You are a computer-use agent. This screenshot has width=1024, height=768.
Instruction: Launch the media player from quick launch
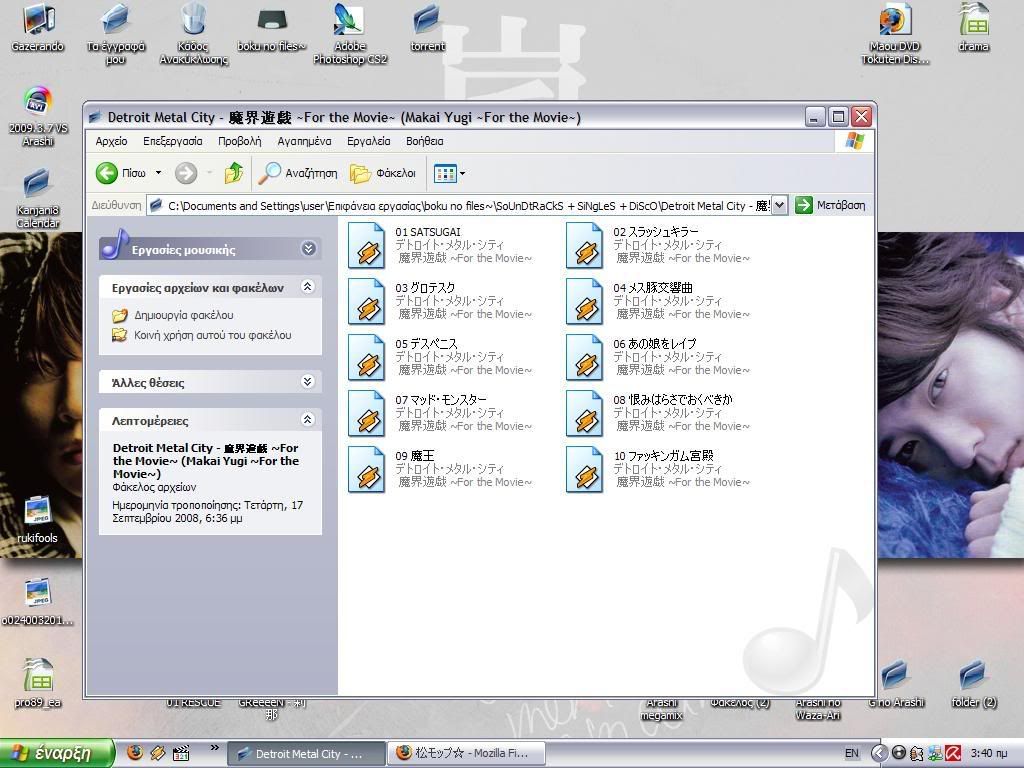coord(181,753)
